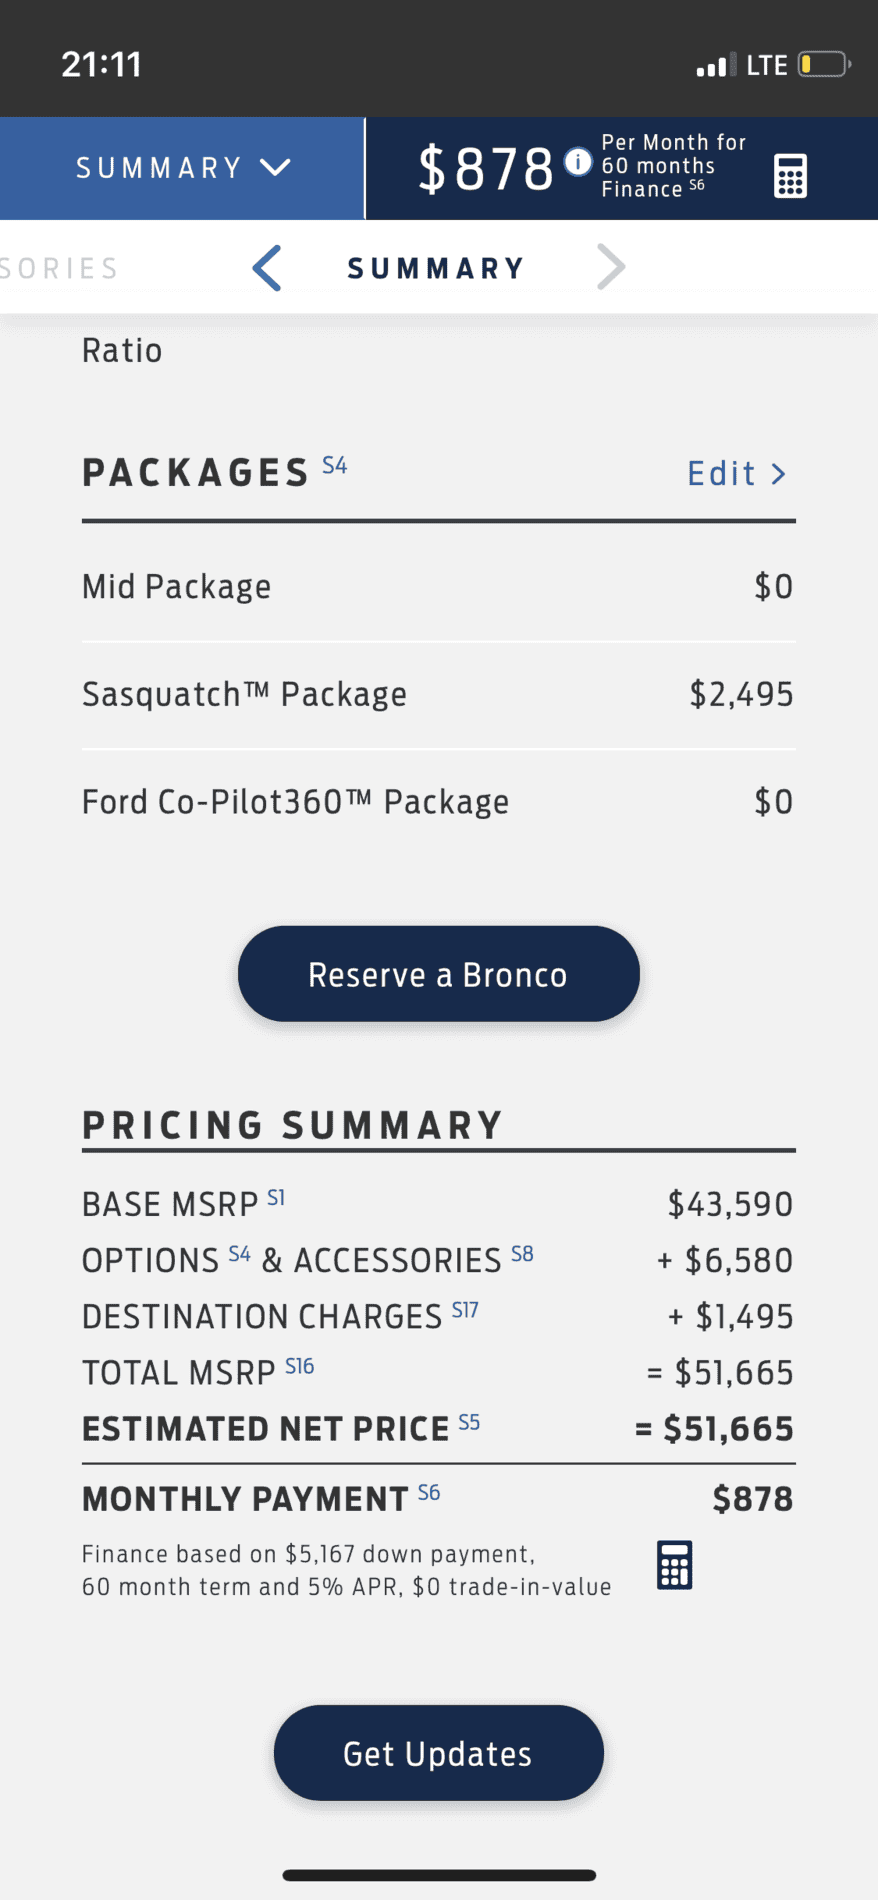Select the partially visible Accessories tab
Viewport: 878px width, 1900px height.
pyautogui.click(x=60, y=268)
